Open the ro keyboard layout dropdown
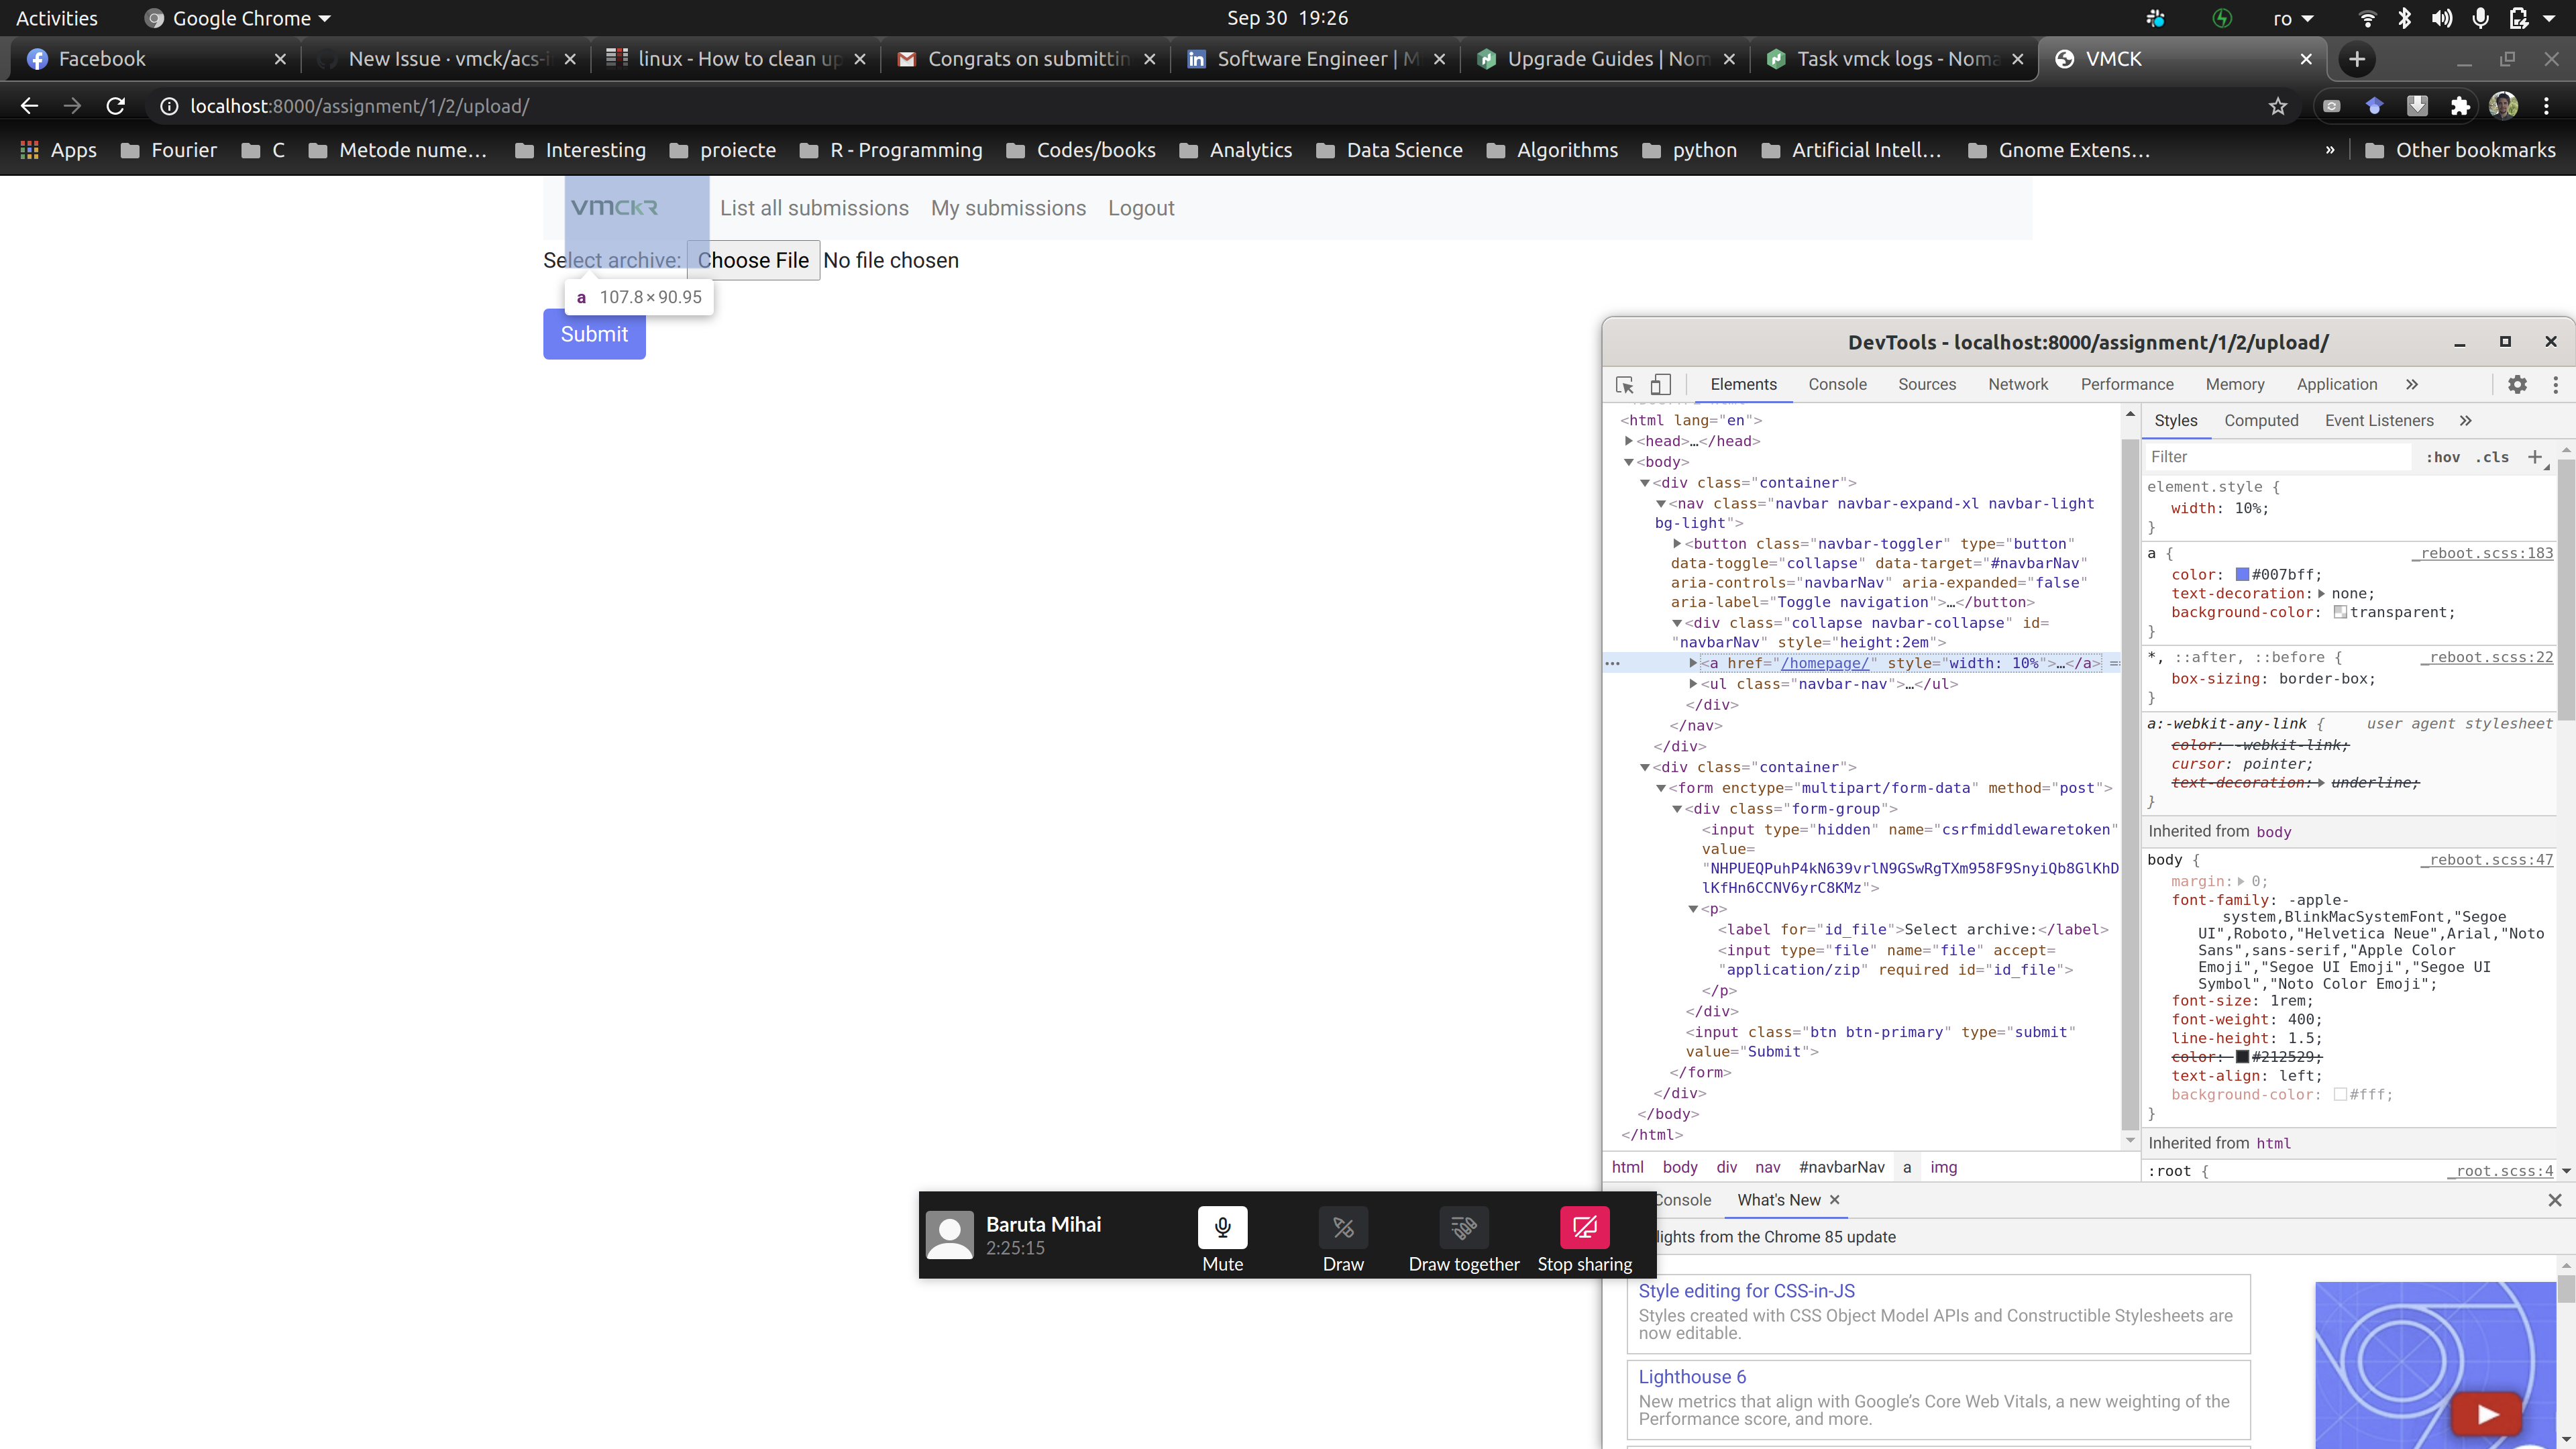2576x1449 pixels. tap(2294, 18)
